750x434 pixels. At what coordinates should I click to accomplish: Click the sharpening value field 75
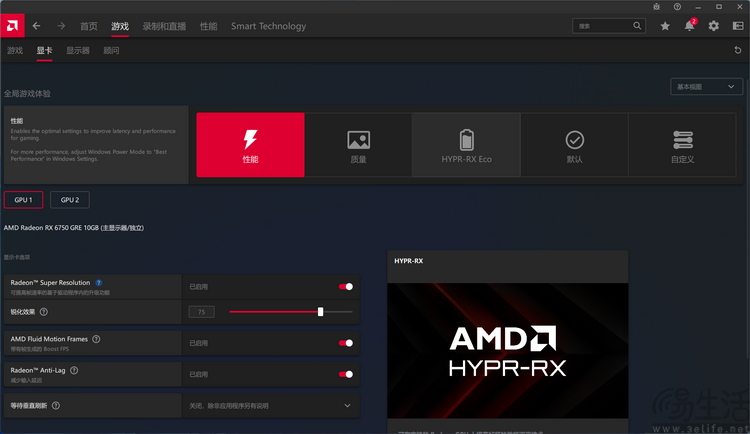(x=201, y=312)
